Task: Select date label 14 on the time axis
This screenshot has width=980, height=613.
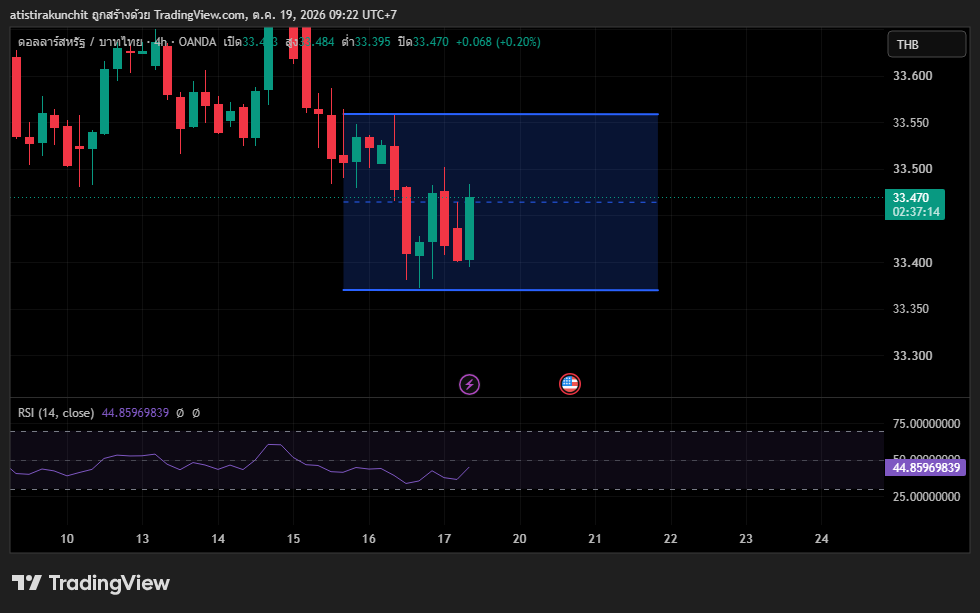Action: pos(218,539)
